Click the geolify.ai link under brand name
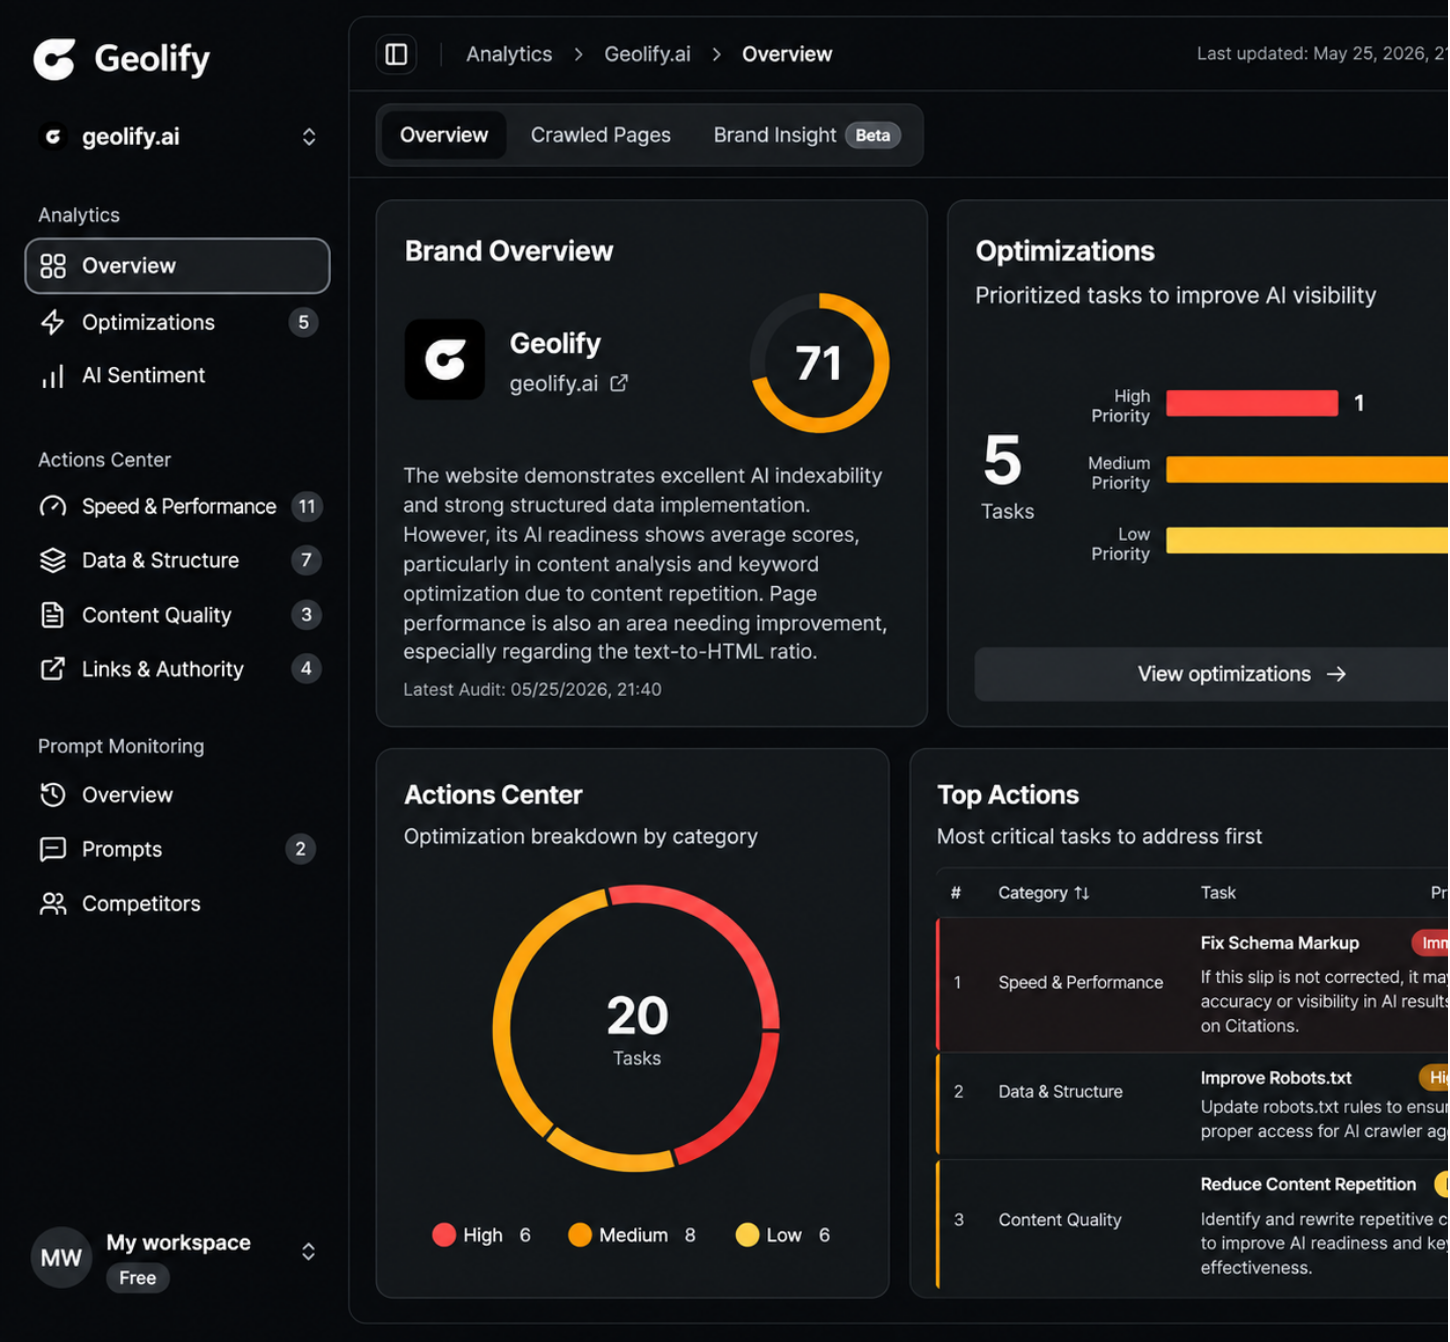Screen dimensions: 1450x1342 click(x=554, y=384)
